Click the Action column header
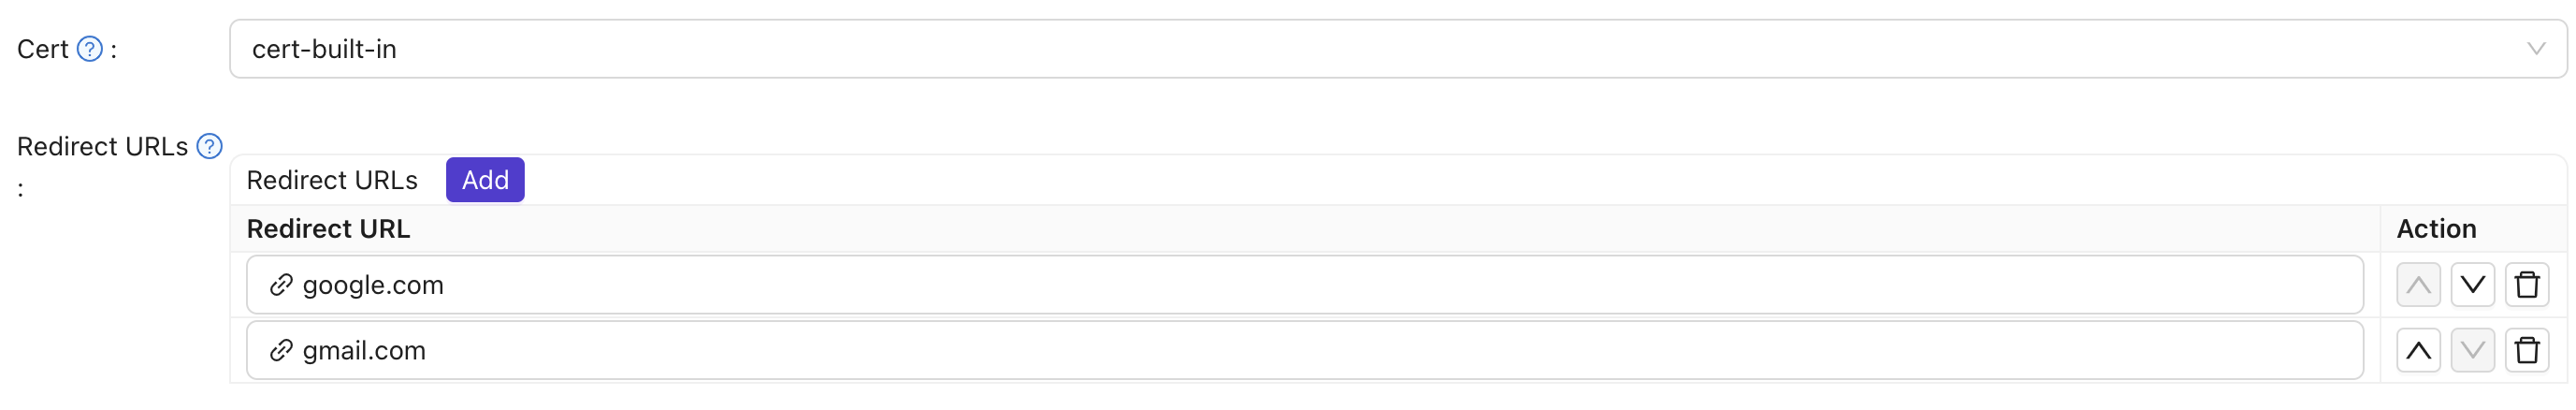This screenshot has height=410, width=2576. click(2436, 229)
